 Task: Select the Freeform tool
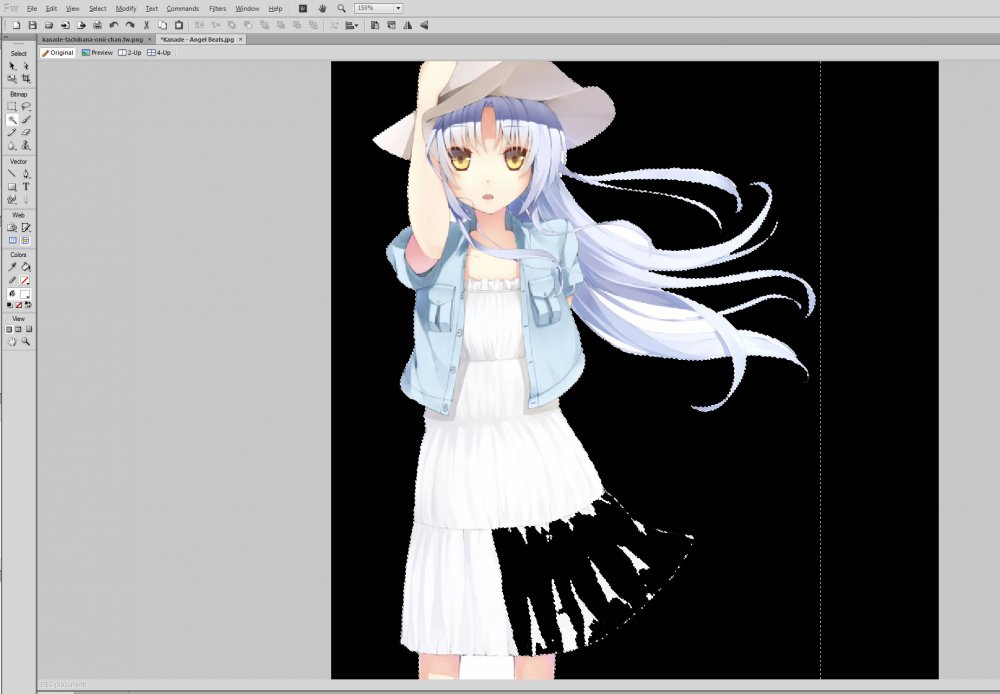[x=12, y=200]
